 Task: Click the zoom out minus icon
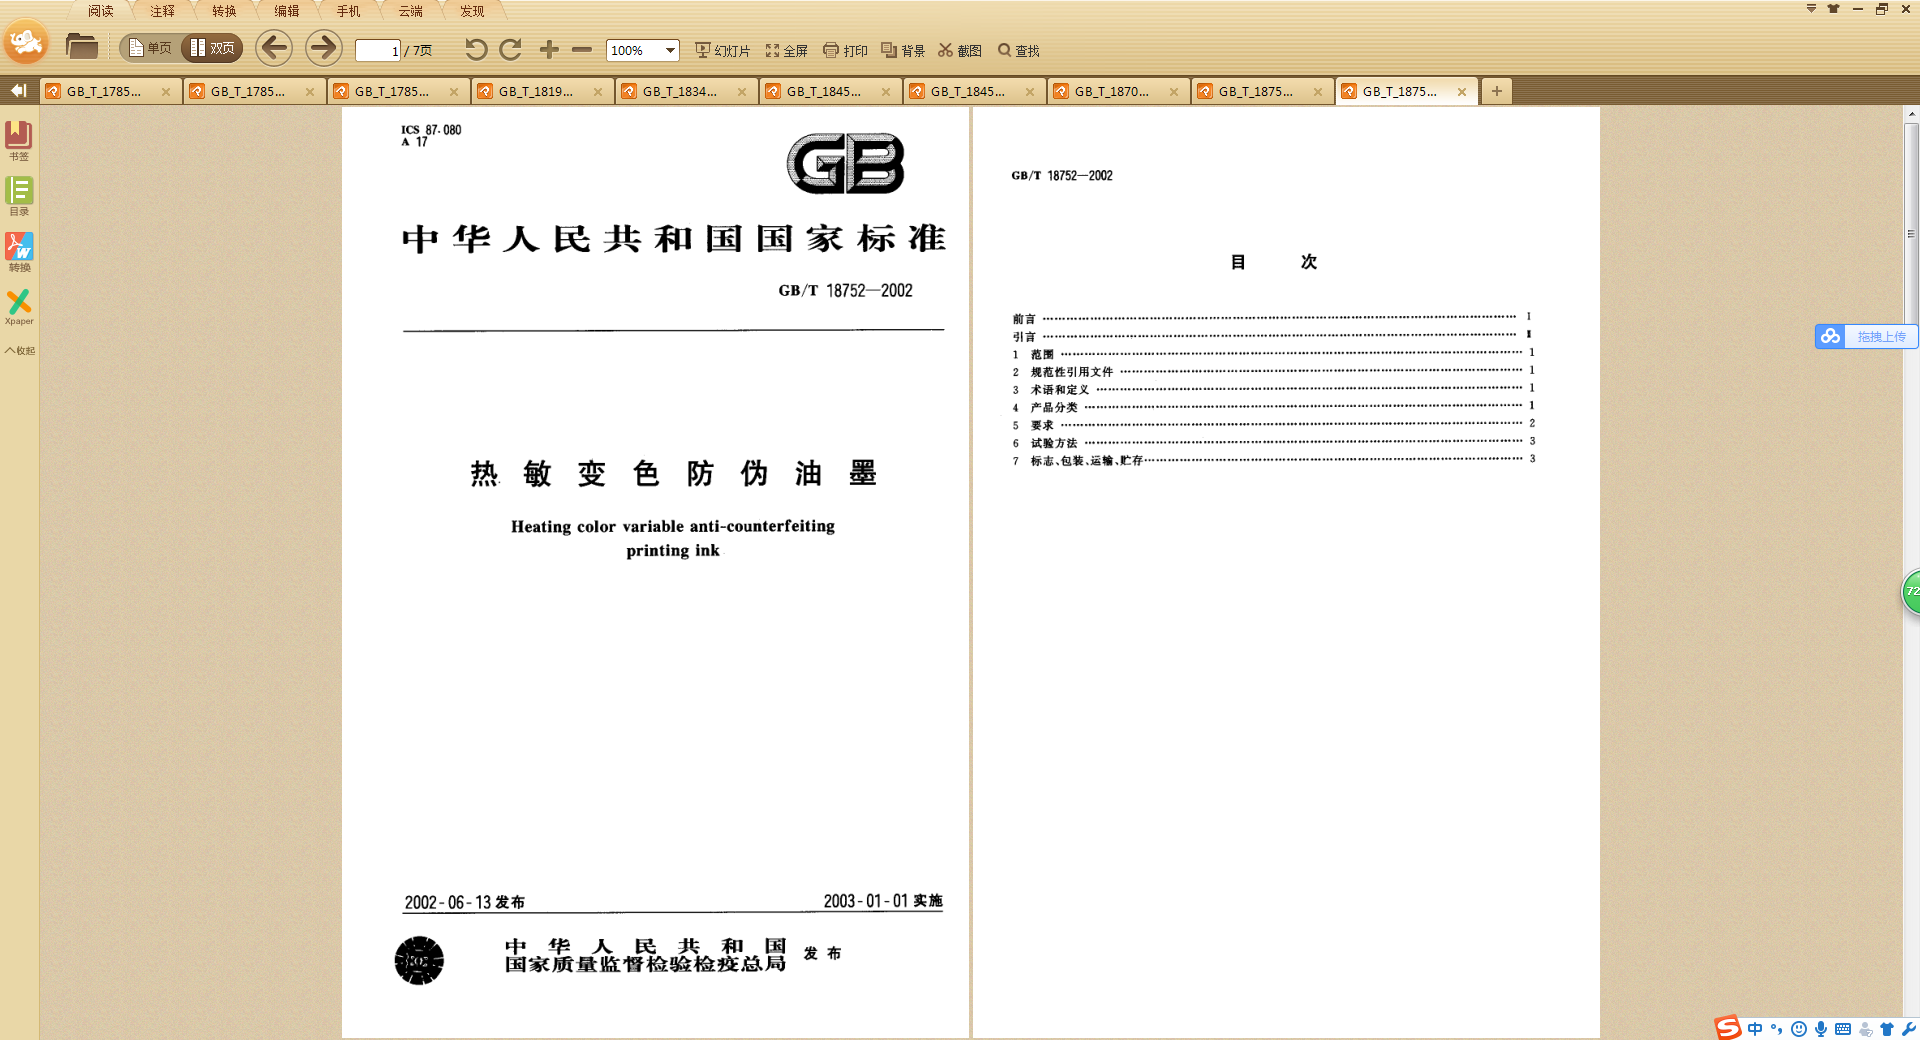(582, 50)
